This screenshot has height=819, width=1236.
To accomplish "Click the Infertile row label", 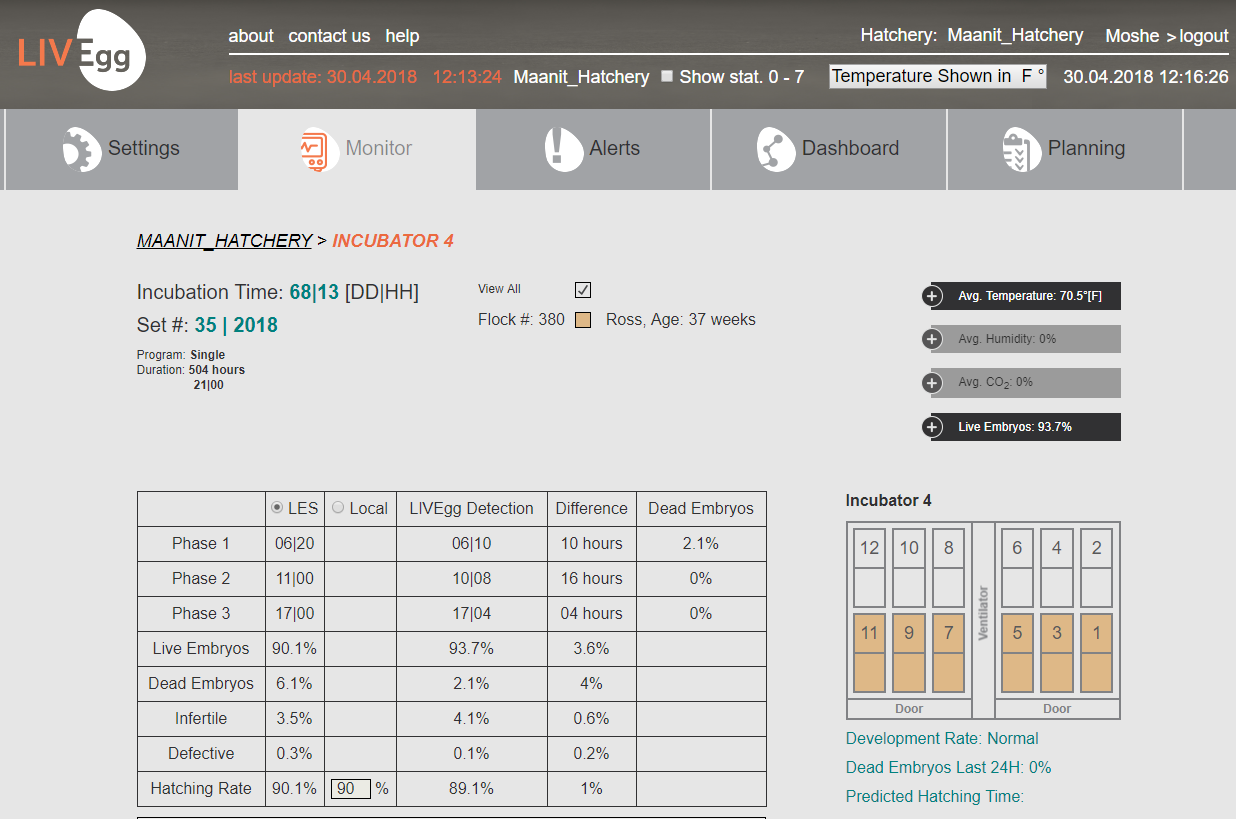I will [201, 719].
